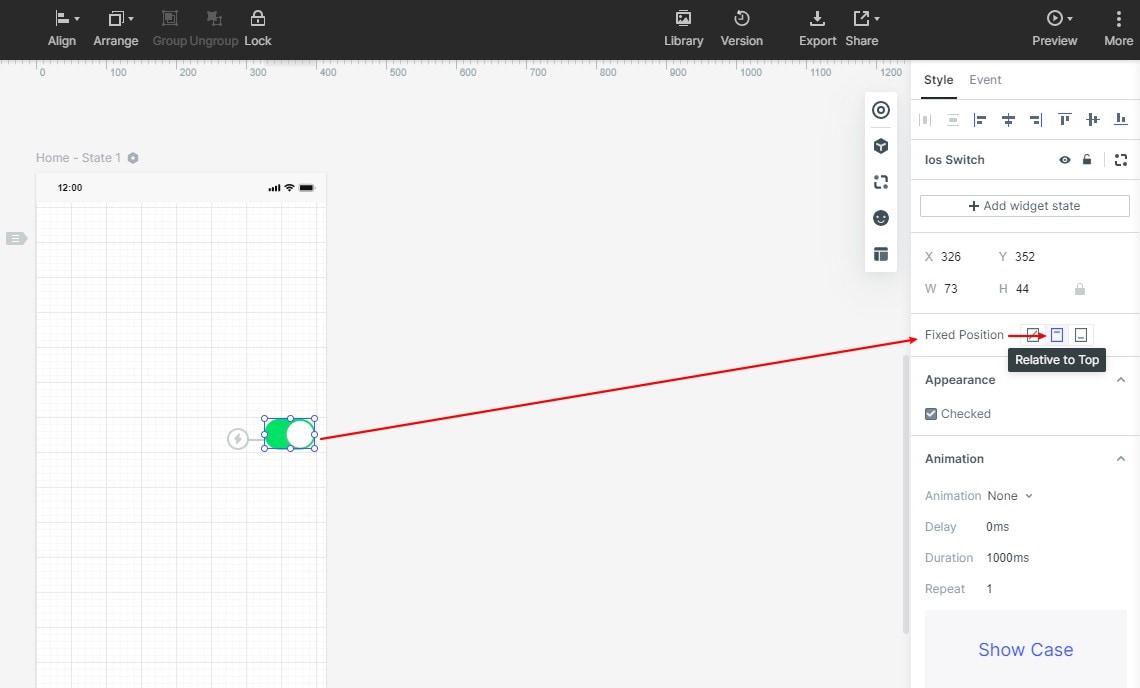This screenshot has height=688, width=1140.
Task: Toggle the Ios Switch unlock padlock
Action: coord(1087,159)
